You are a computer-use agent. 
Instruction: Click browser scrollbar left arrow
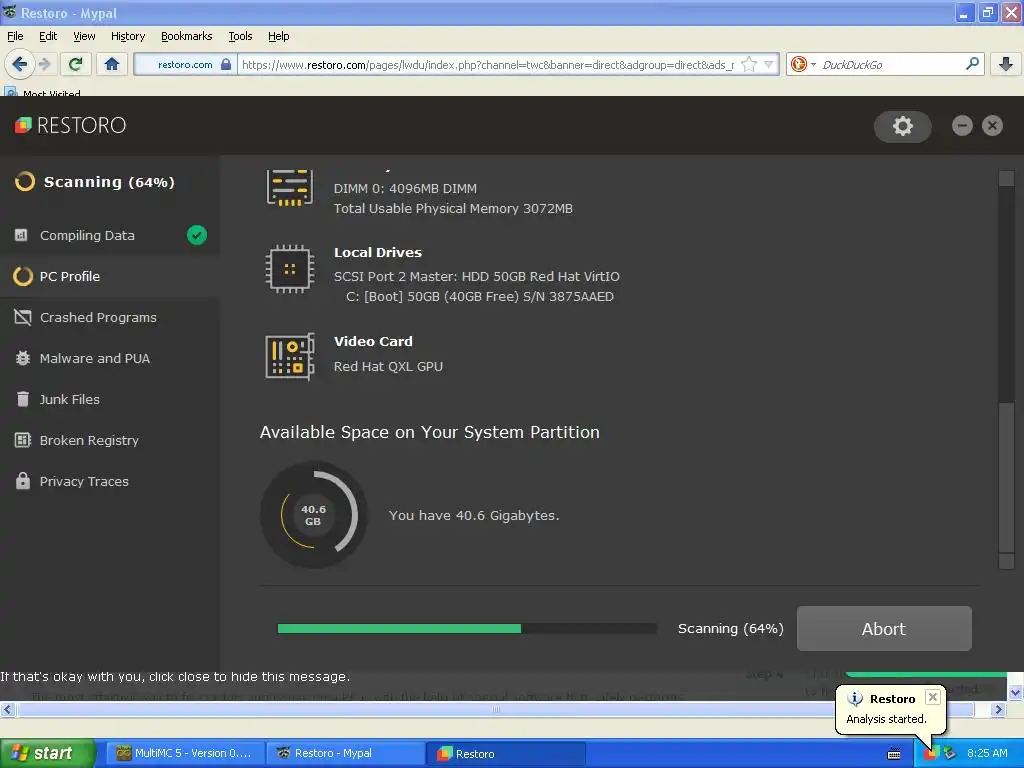click(x=7, y=709)
